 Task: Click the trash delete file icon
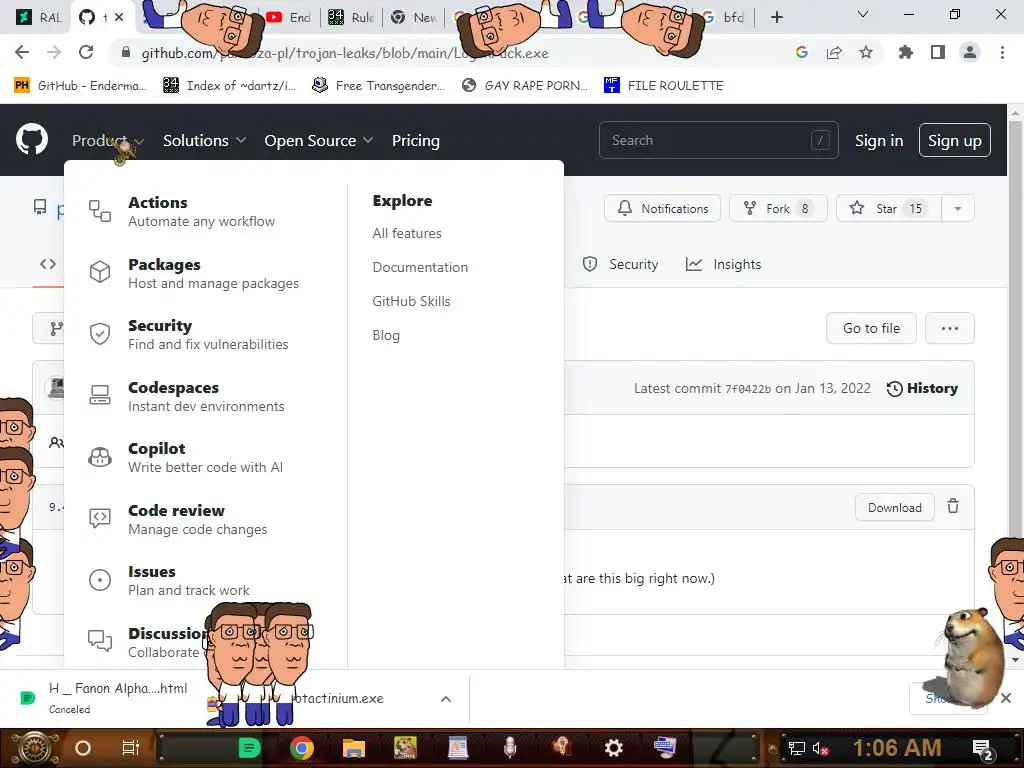coord(953,506)
